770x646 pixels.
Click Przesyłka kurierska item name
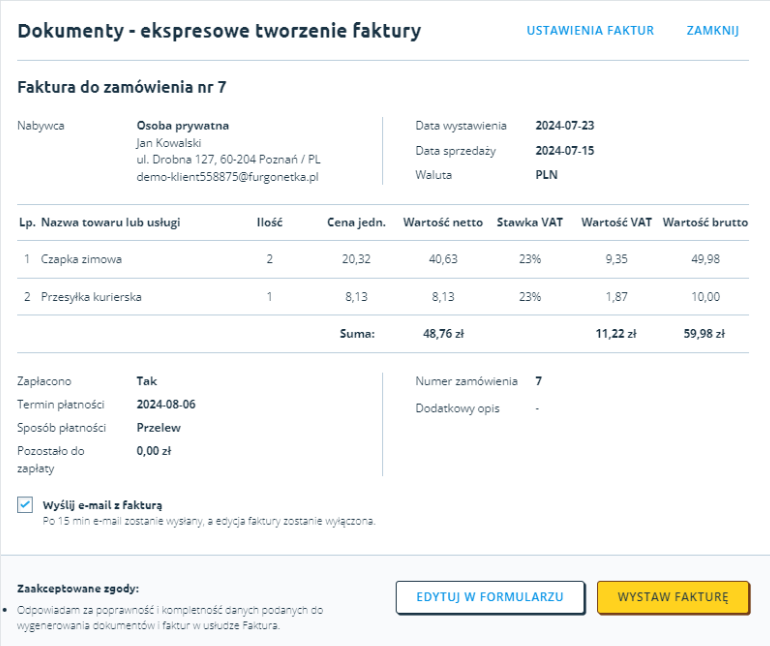91,297
